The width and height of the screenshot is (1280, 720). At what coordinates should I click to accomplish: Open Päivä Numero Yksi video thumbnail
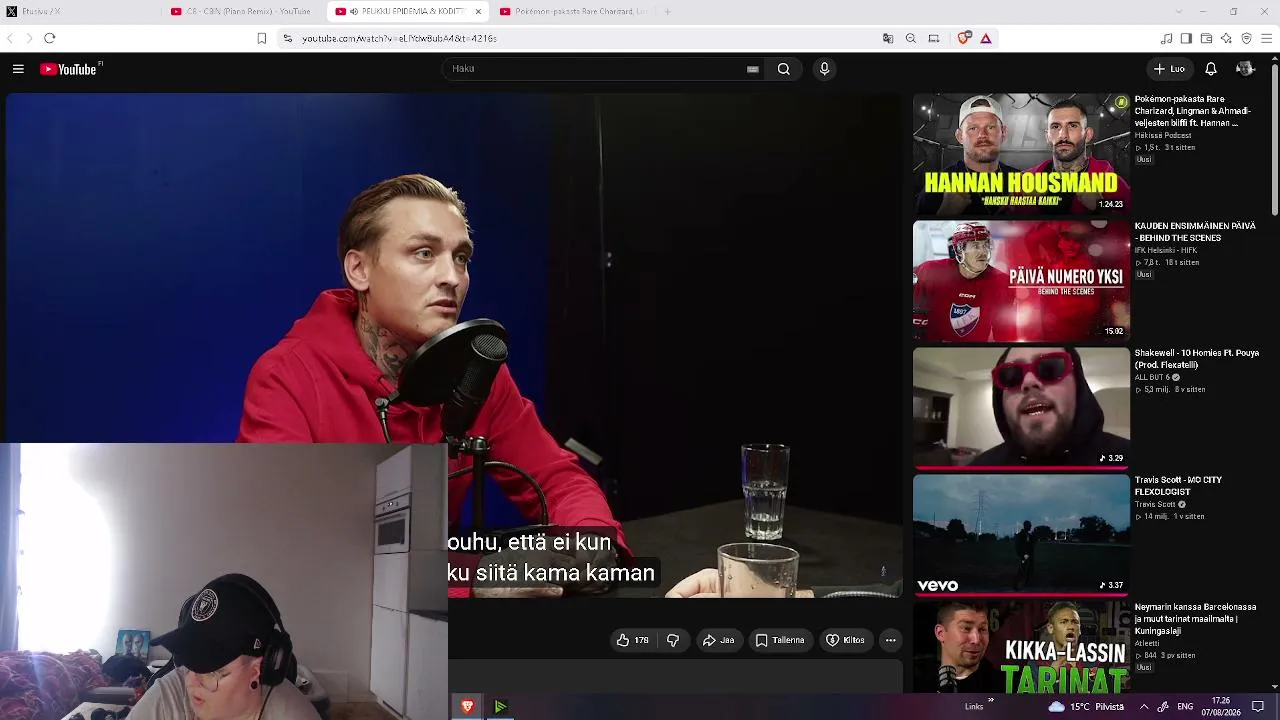click(x=1021, y=281)
